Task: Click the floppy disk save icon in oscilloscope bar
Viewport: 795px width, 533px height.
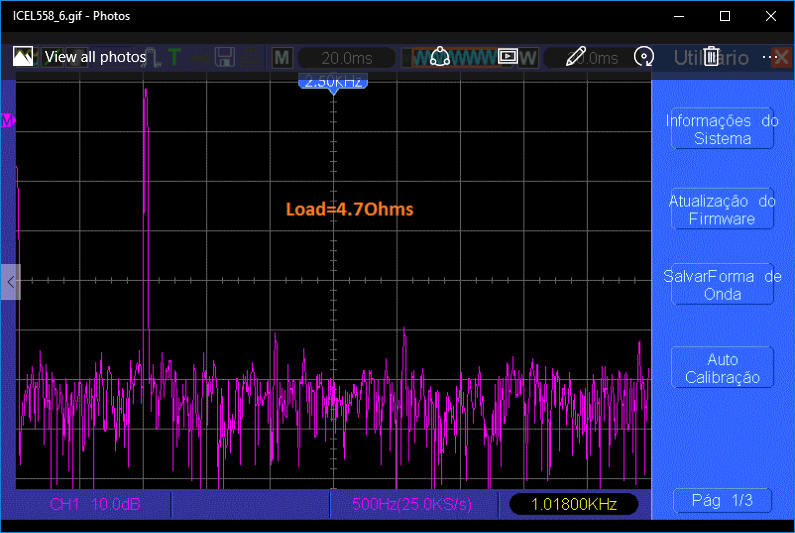Action: pos(224,57)
